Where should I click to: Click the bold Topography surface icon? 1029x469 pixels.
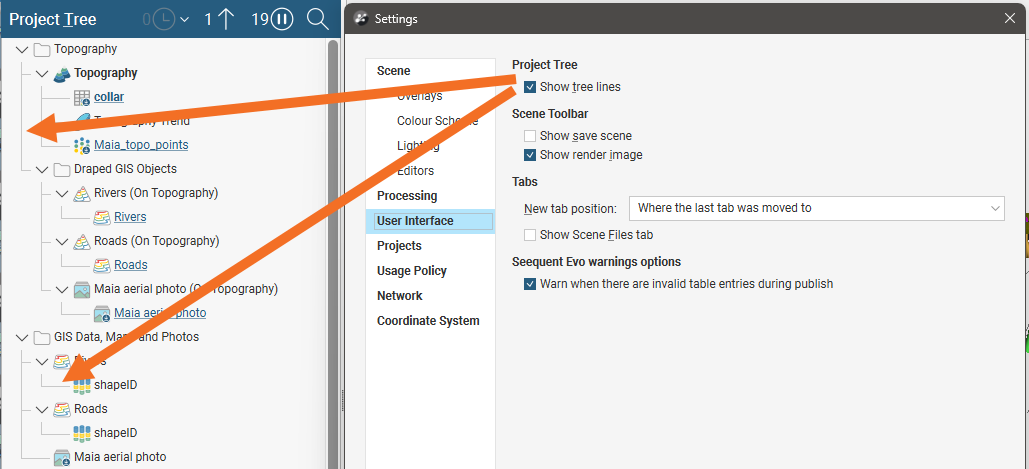click(x=62, y=73)
